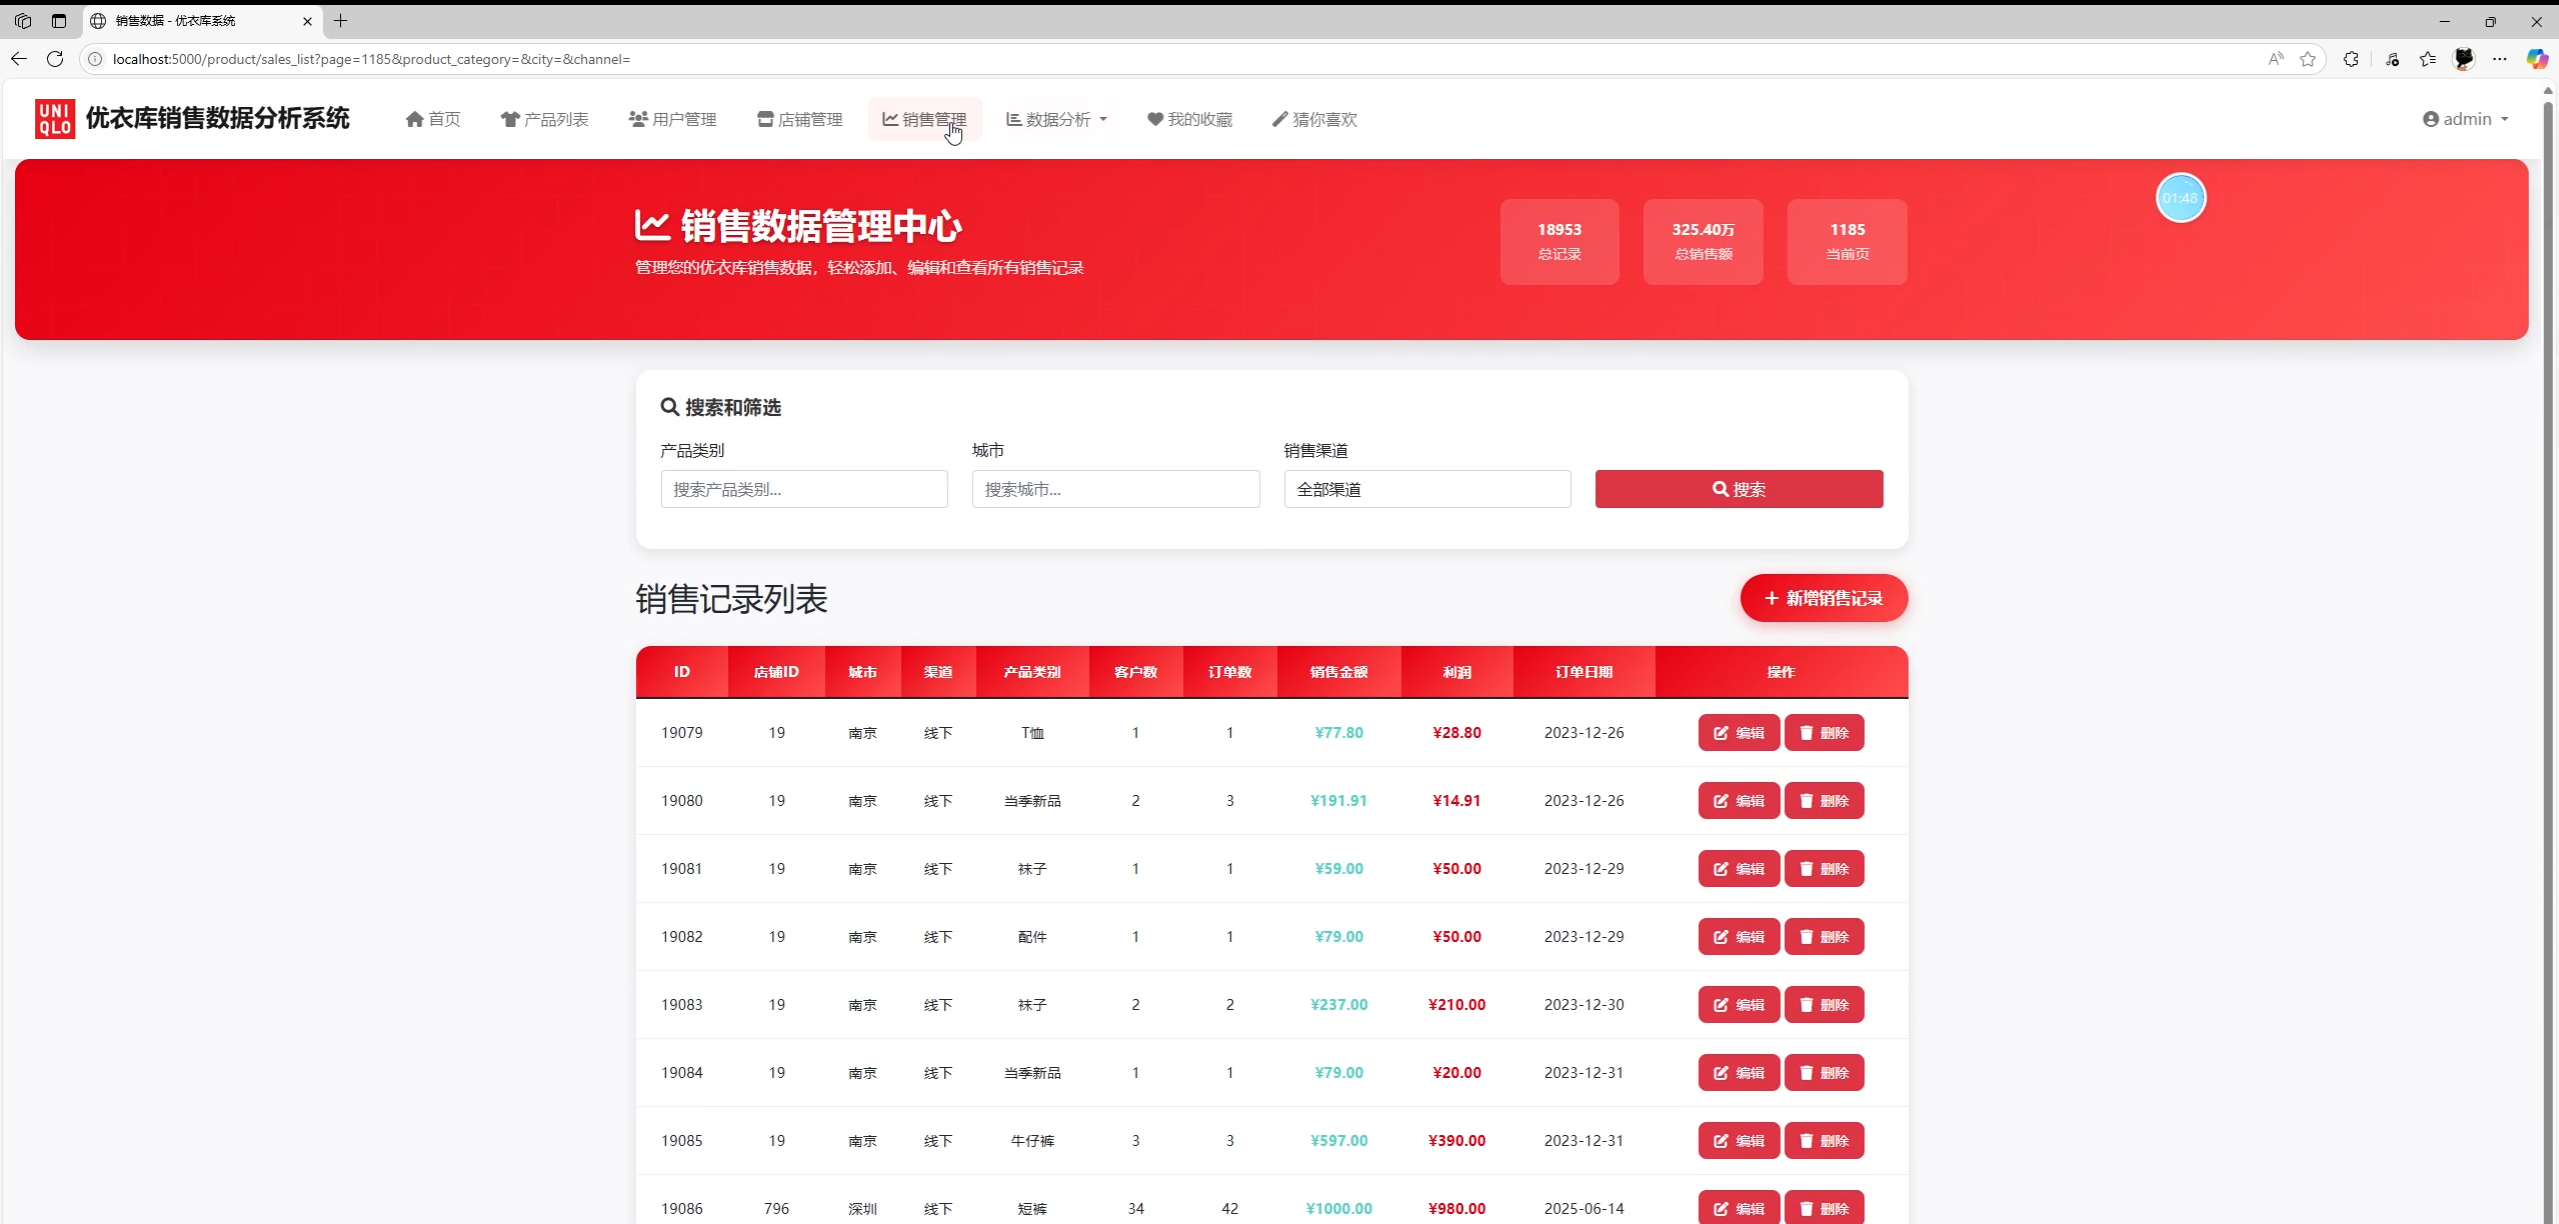The width and height of the screenshot is (2559, 1224).
Task: Go to 产品列表 in the navbar
Action: (545, 119)
